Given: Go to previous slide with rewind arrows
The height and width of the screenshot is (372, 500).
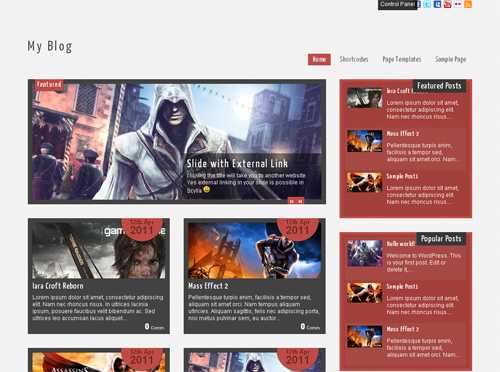Looking at the screenshot, I should (x=292, y=201).
